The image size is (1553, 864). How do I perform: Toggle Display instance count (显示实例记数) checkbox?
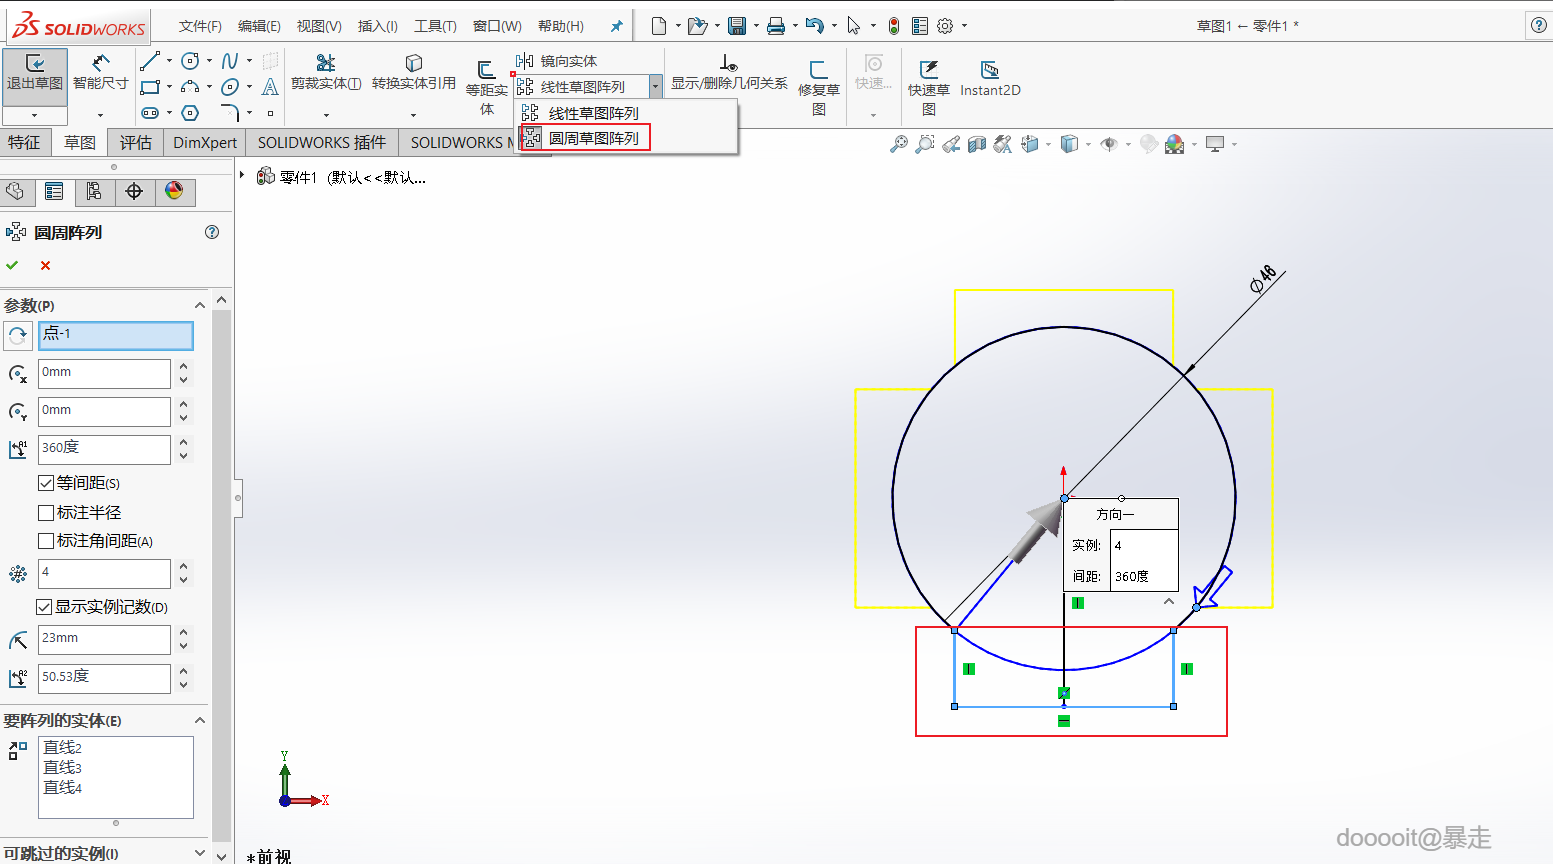coord(44,607)
